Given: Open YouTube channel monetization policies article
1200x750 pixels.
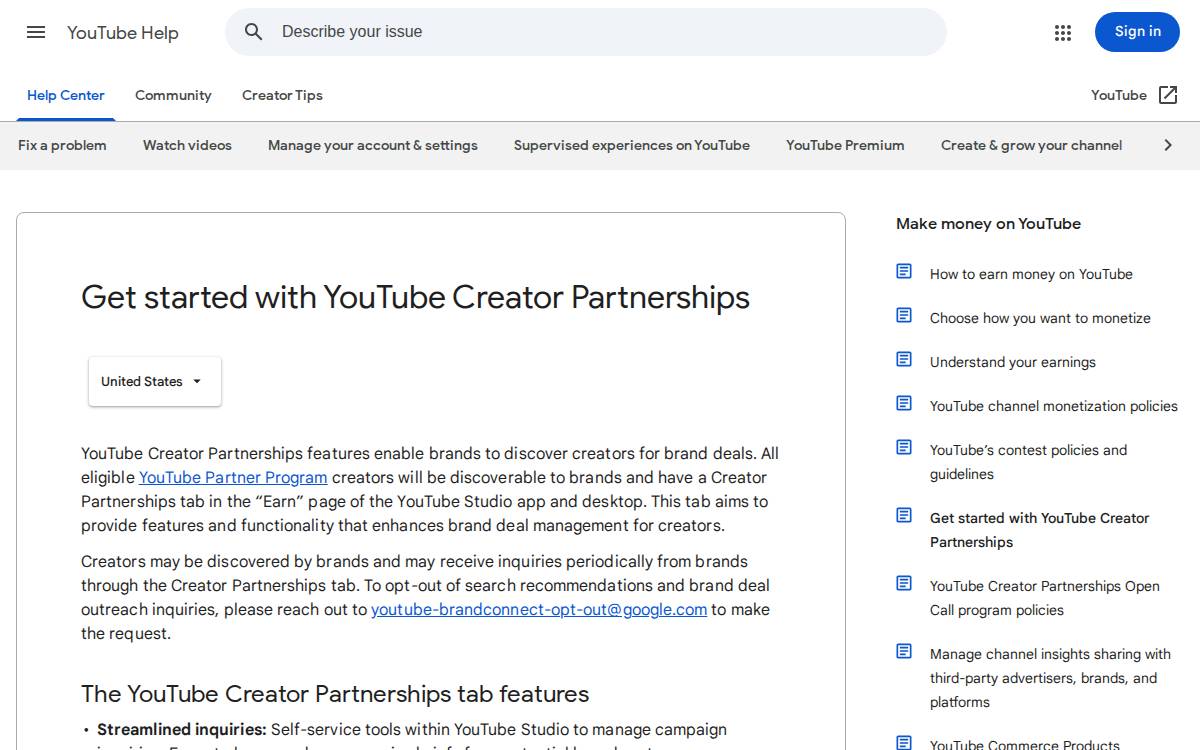Looking at the screenshot, I should click(1054, 406).
